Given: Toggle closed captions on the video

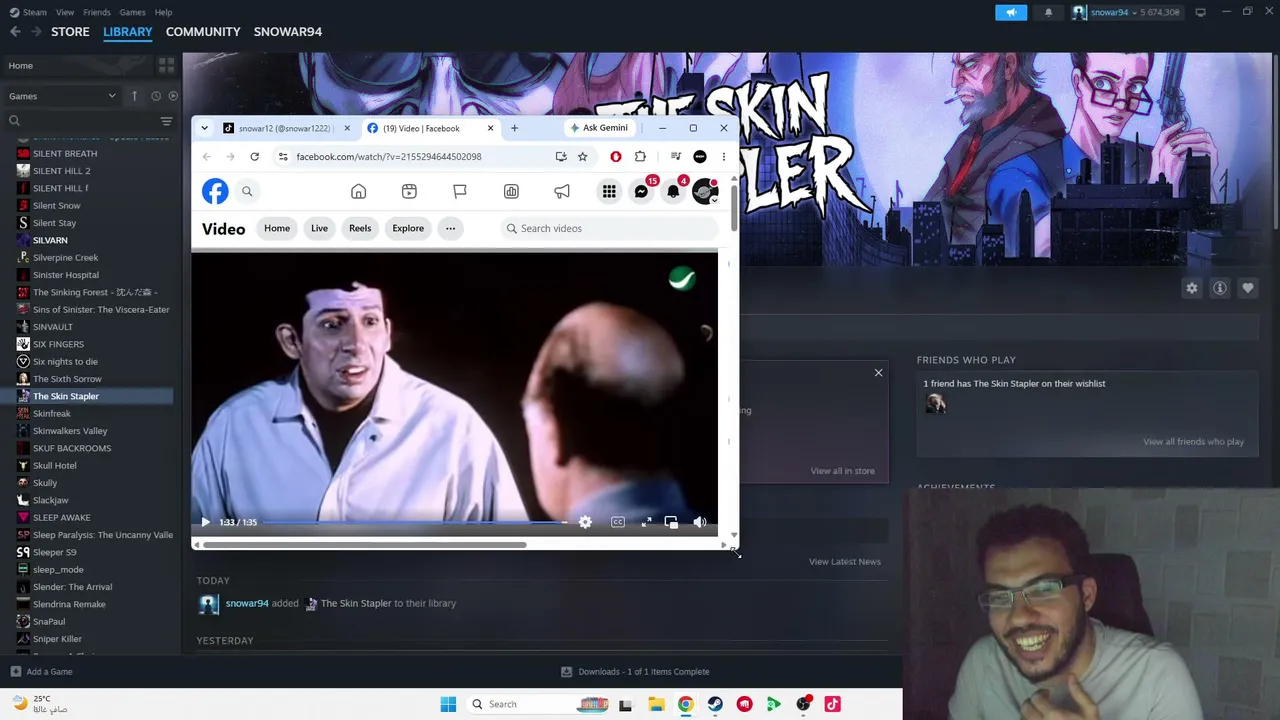Looking at the screenshot, I should pyautogui.click(x=618, y=522).
